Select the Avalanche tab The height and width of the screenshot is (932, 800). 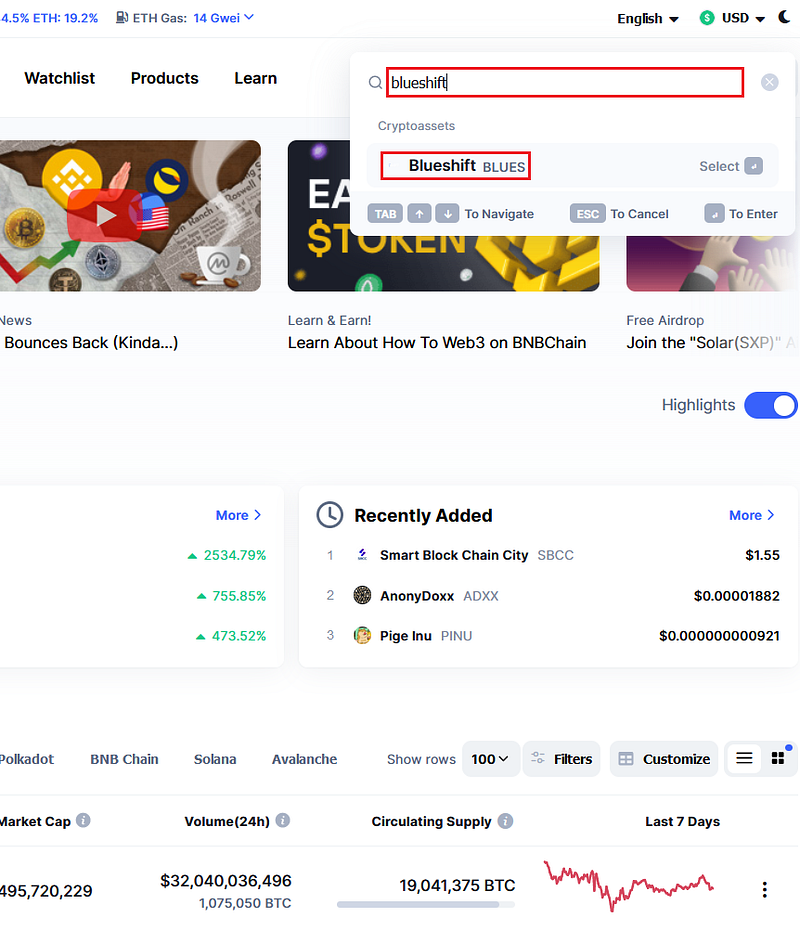point(304,759)
